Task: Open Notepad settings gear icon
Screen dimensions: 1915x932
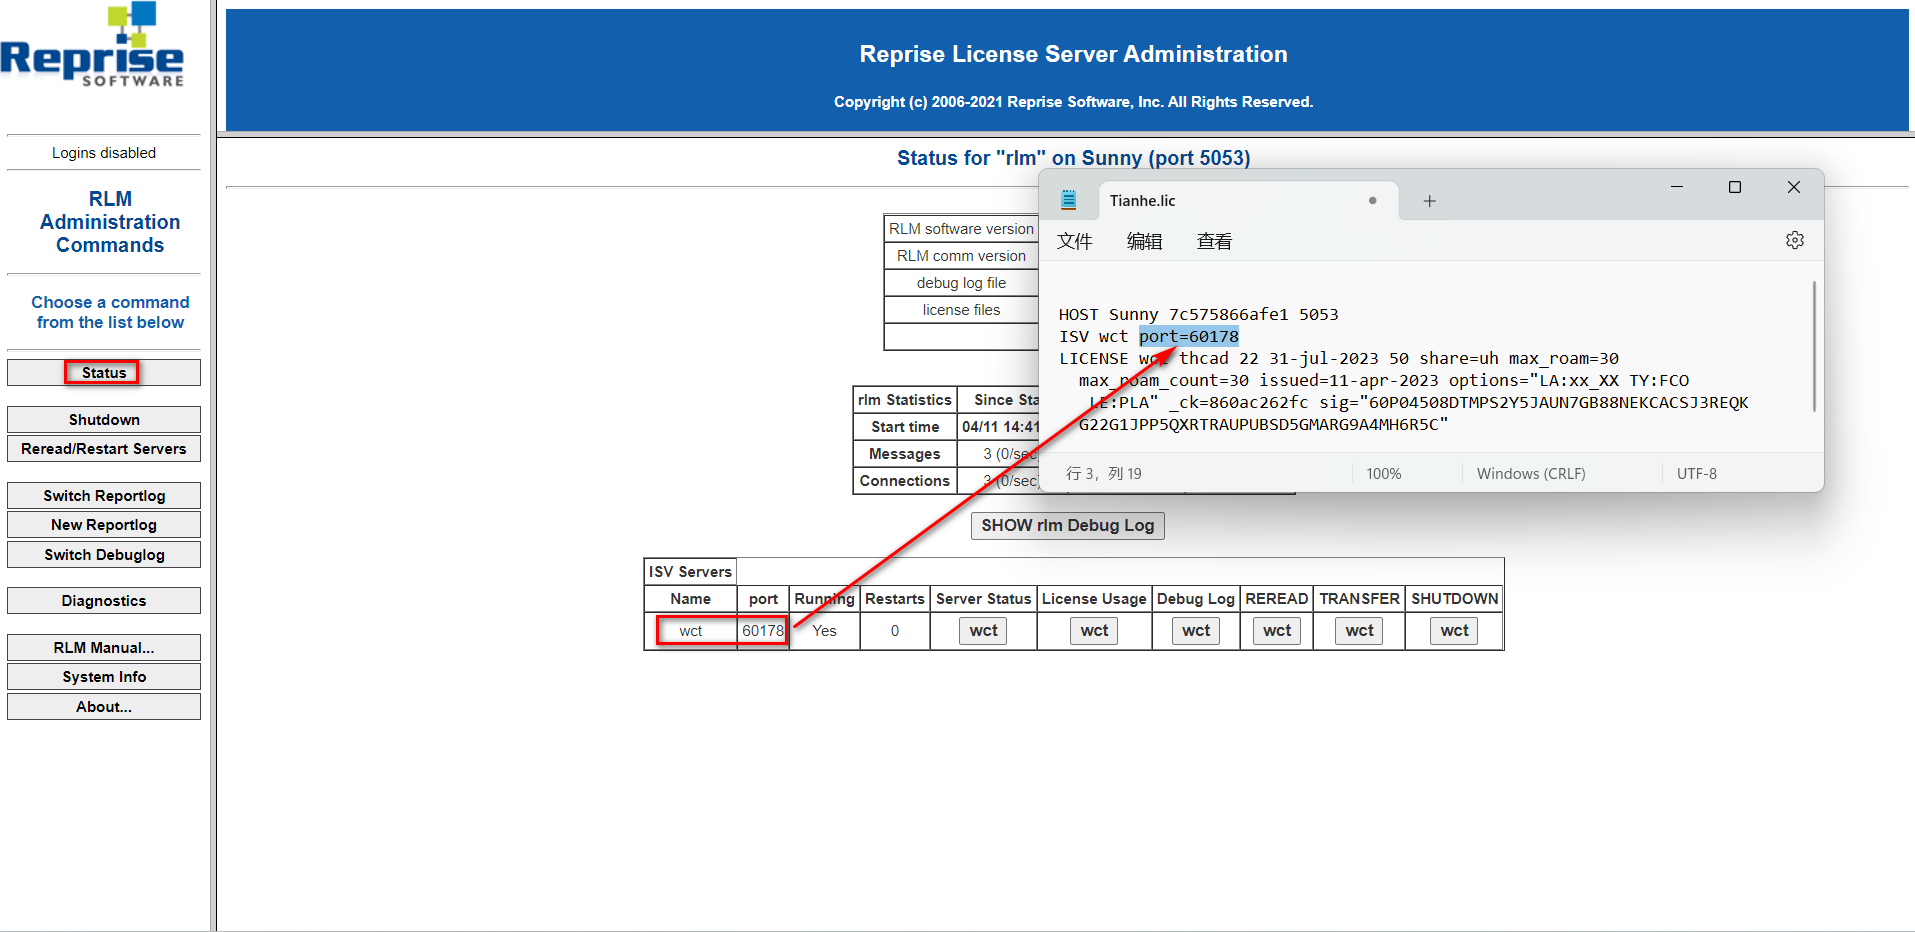Action: [x=1795, y=240]
